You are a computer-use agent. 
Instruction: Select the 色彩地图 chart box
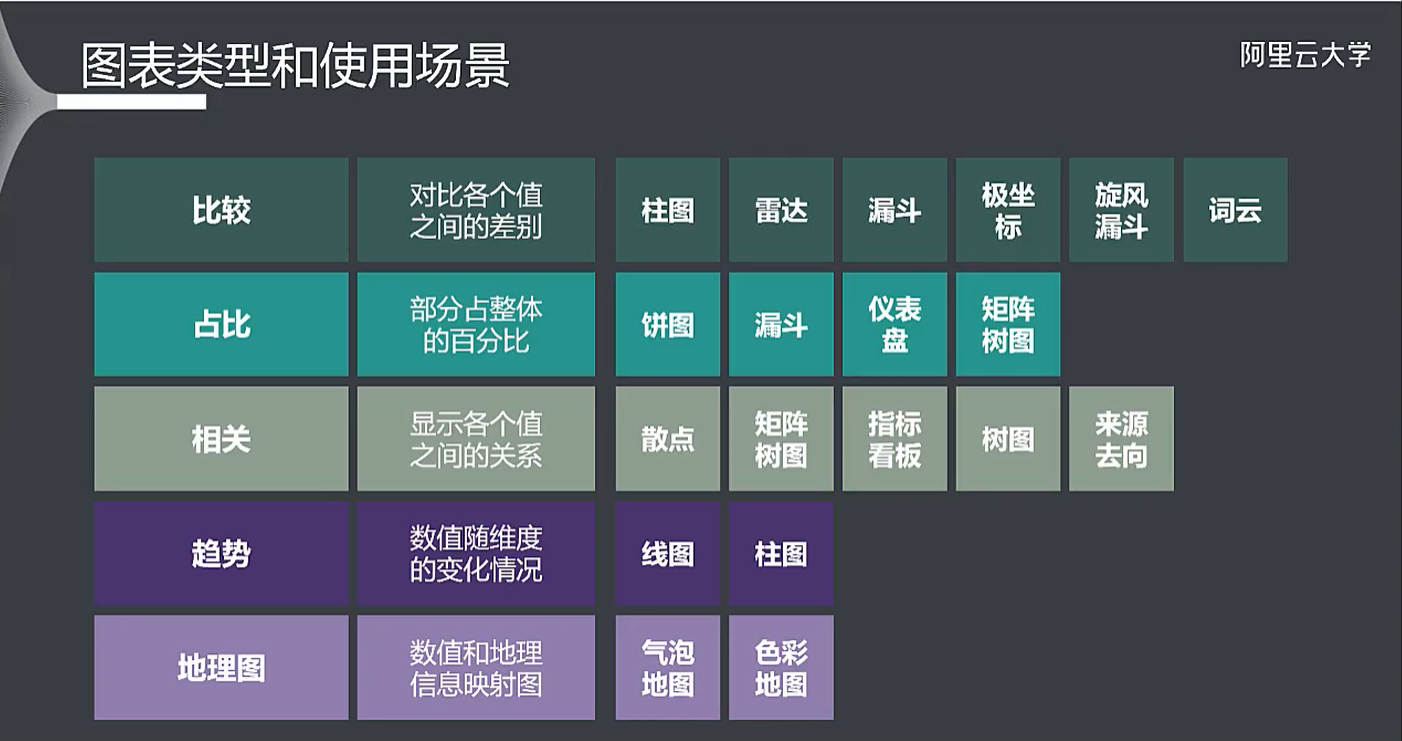[781, 668]
